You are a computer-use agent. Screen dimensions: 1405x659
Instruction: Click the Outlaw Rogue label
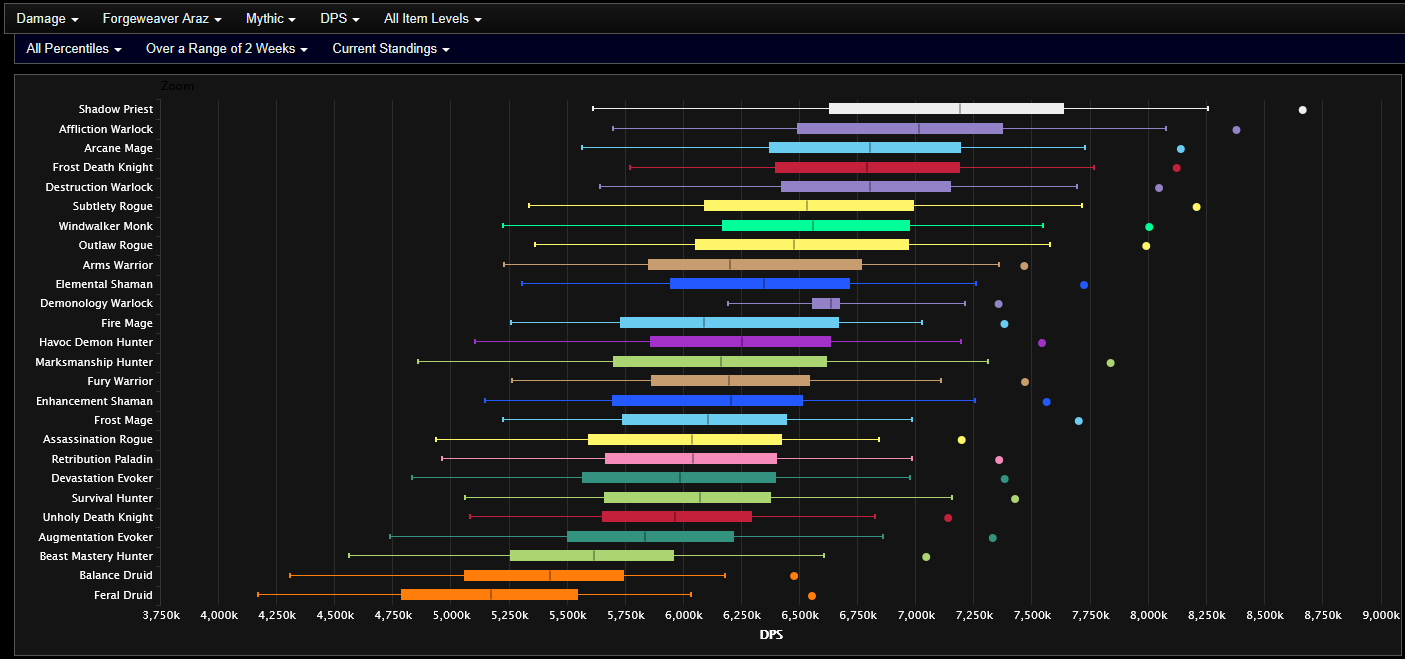[x=116, y=246]
